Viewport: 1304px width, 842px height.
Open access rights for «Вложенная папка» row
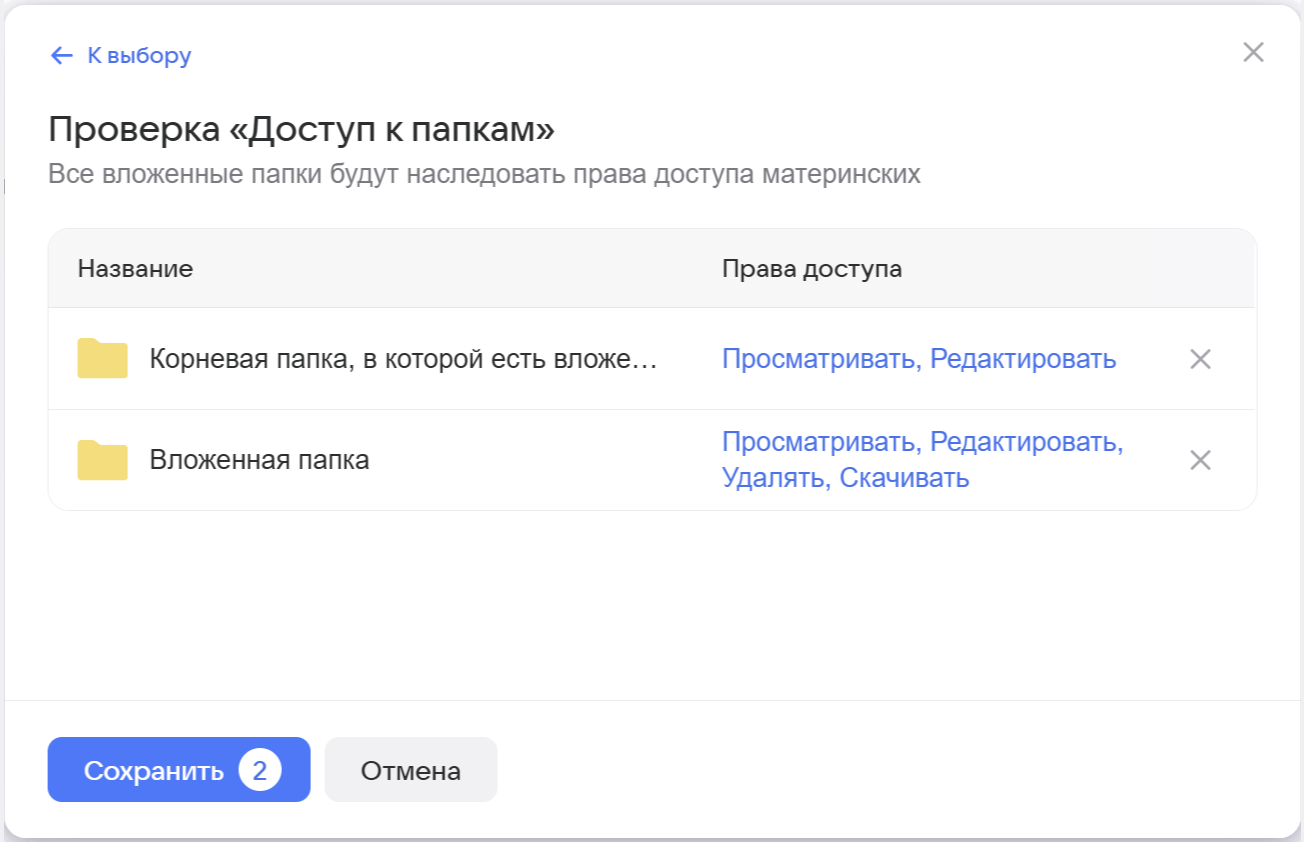(922, 460)
